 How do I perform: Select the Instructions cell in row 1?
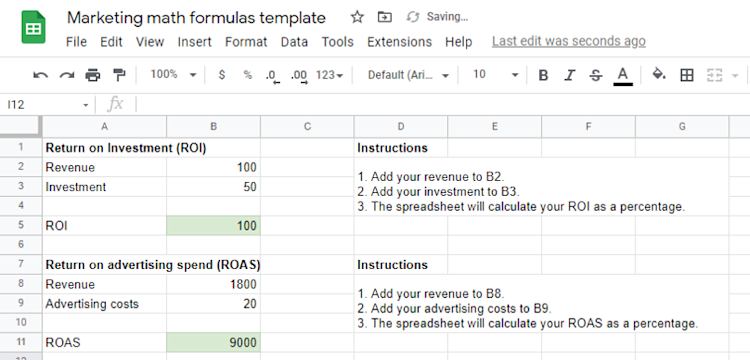[x=401, y=148]
